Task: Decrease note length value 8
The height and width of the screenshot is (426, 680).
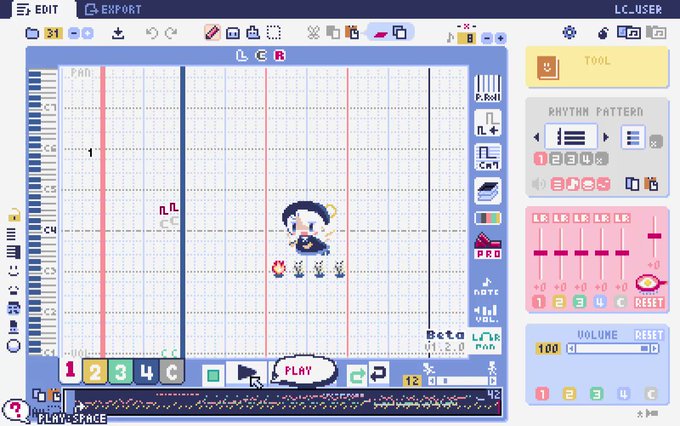Action: (x=487, y=38)
